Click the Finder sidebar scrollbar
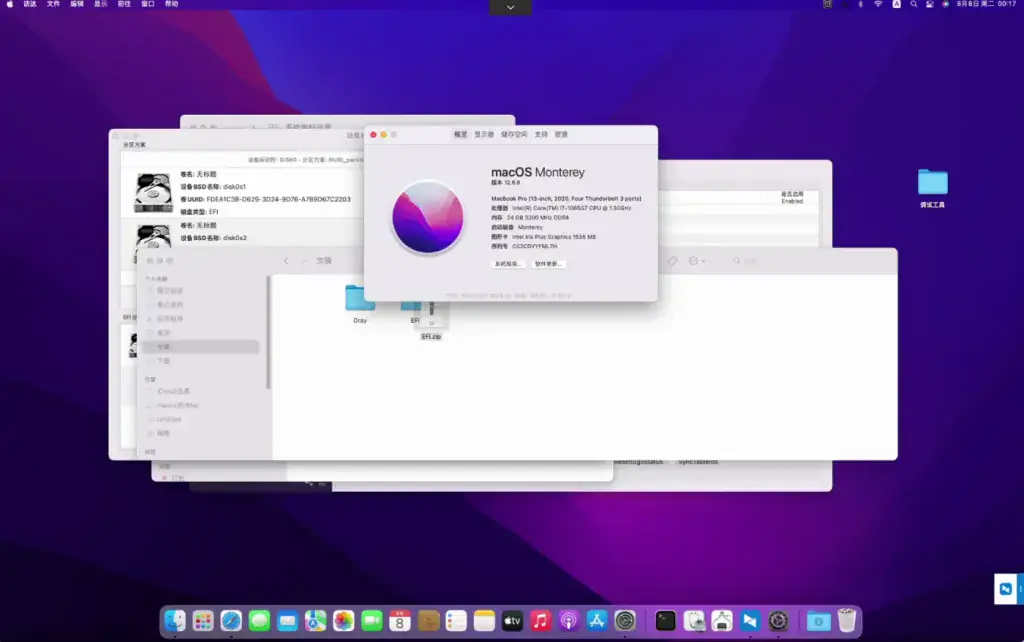 268,333
